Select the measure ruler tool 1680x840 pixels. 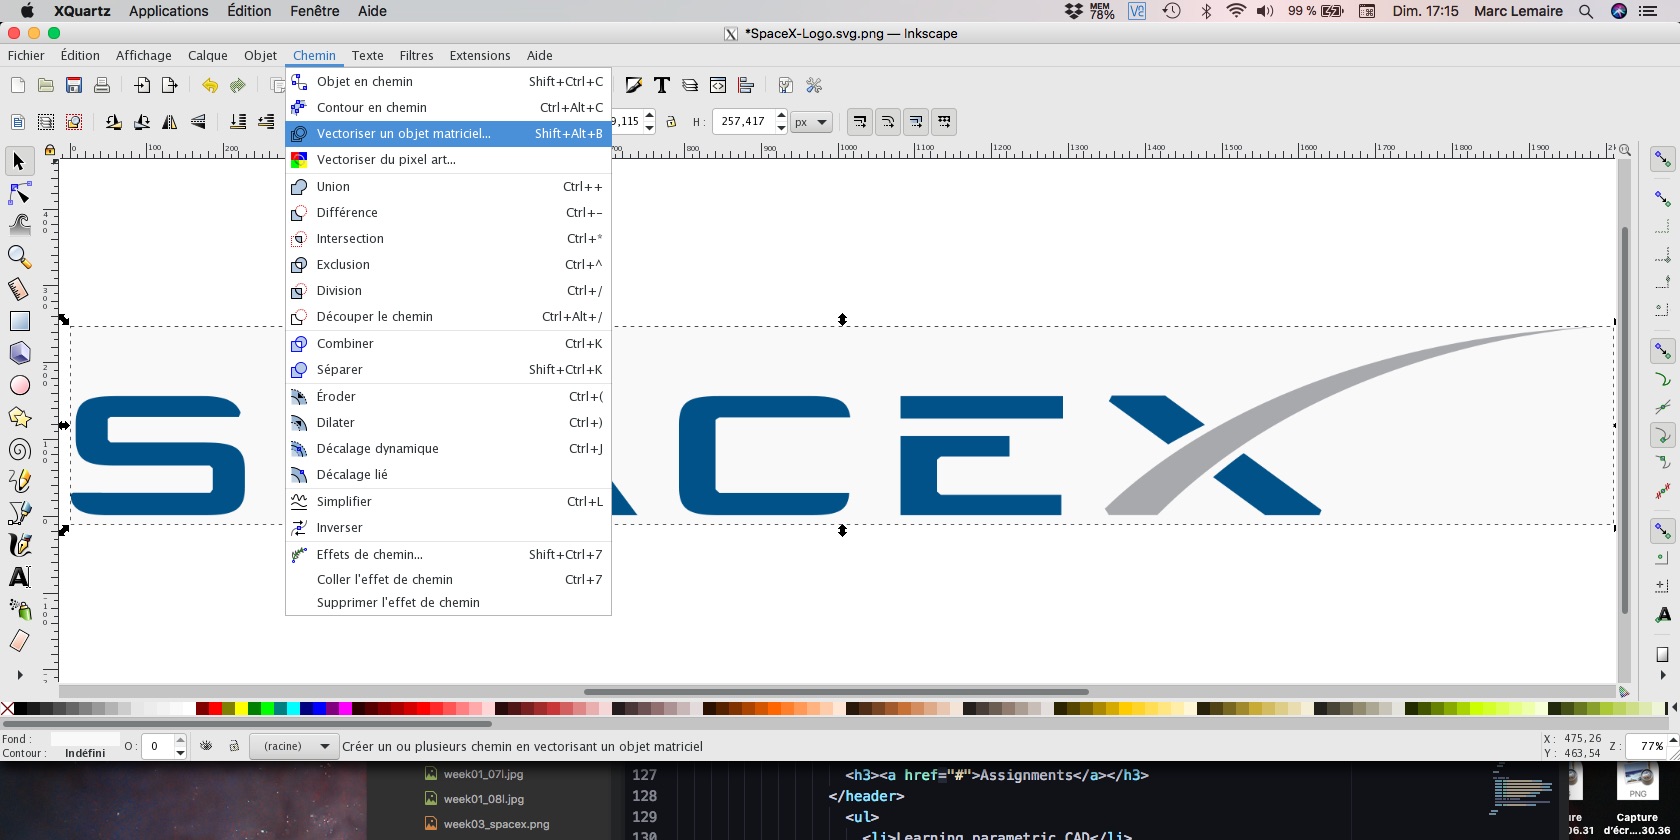(x=19, y=289)
